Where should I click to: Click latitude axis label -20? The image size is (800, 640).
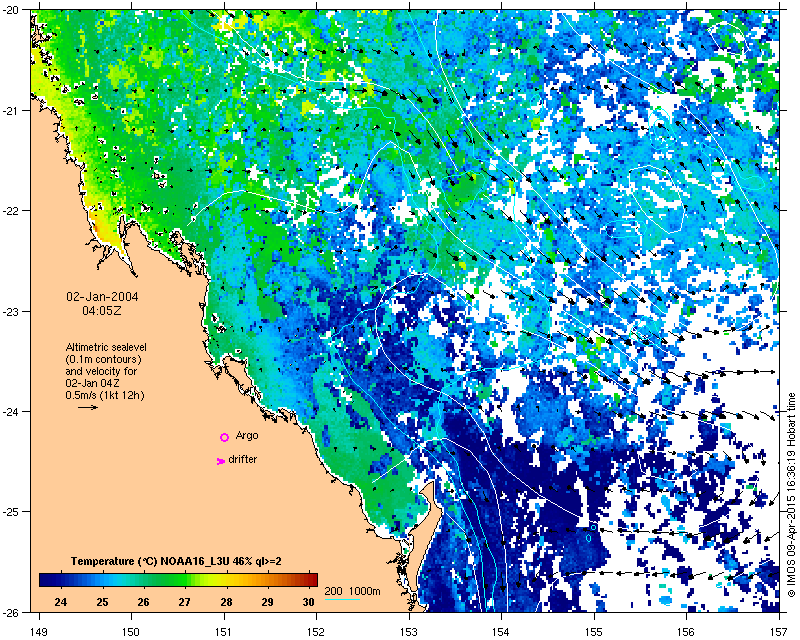11,10
